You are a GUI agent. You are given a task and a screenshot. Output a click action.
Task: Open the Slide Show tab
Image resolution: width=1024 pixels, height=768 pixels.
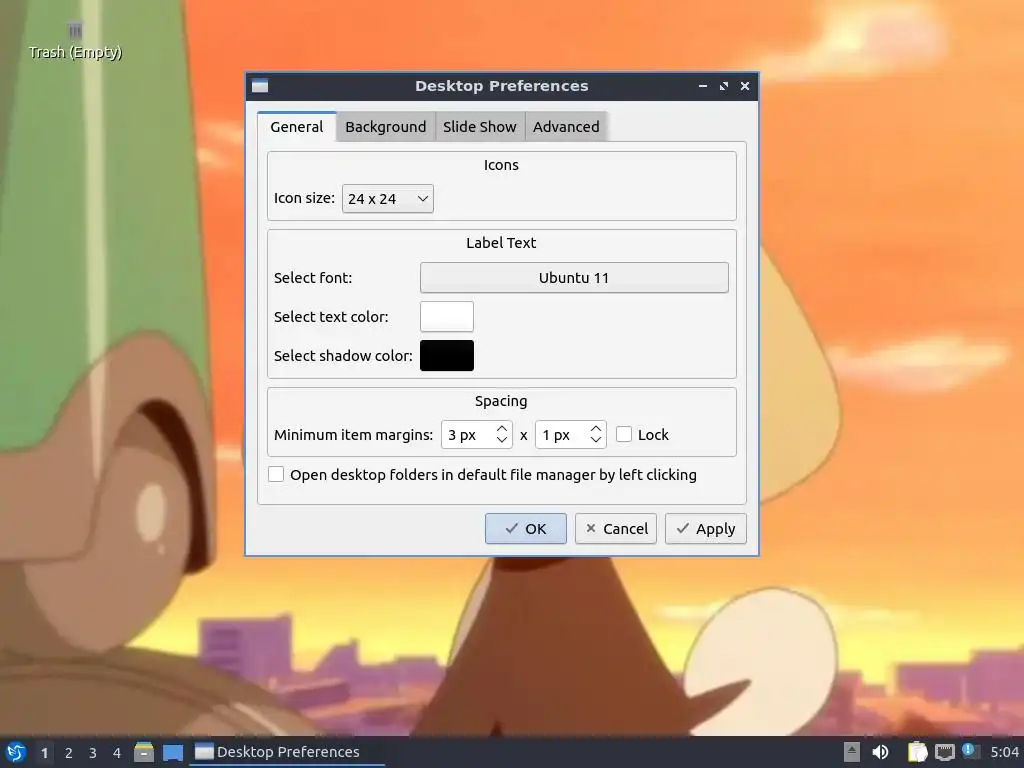click(479, 127)
